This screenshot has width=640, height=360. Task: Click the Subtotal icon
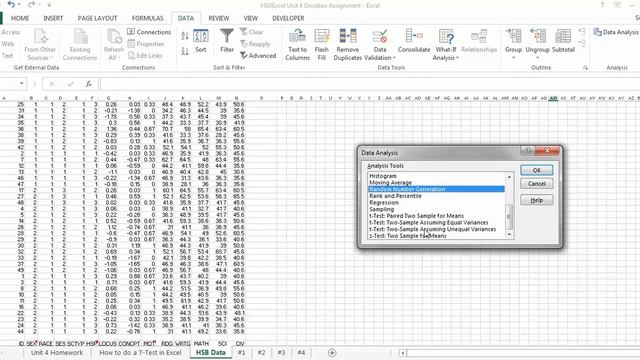563,36
